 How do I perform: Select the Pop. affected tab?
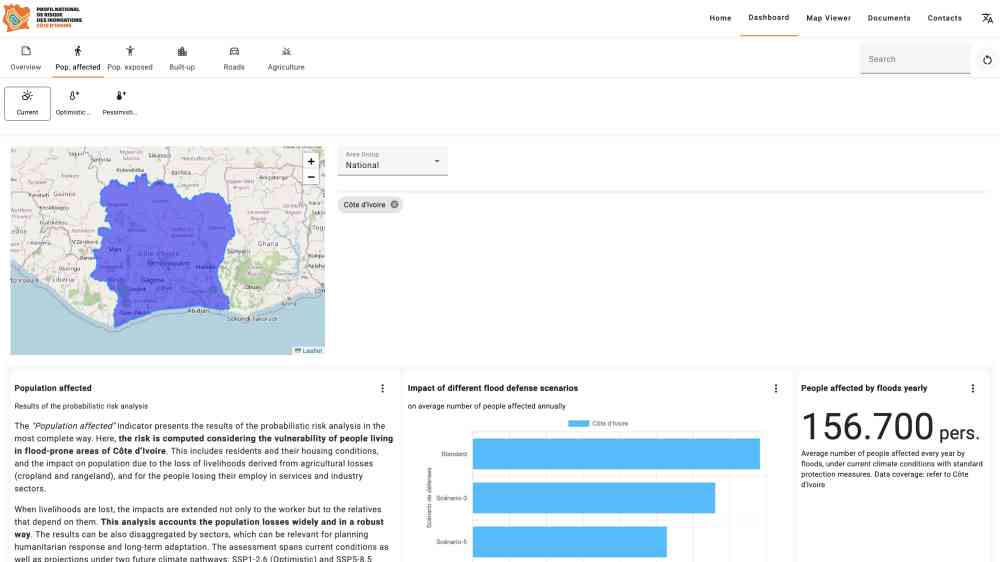point(78,58)
